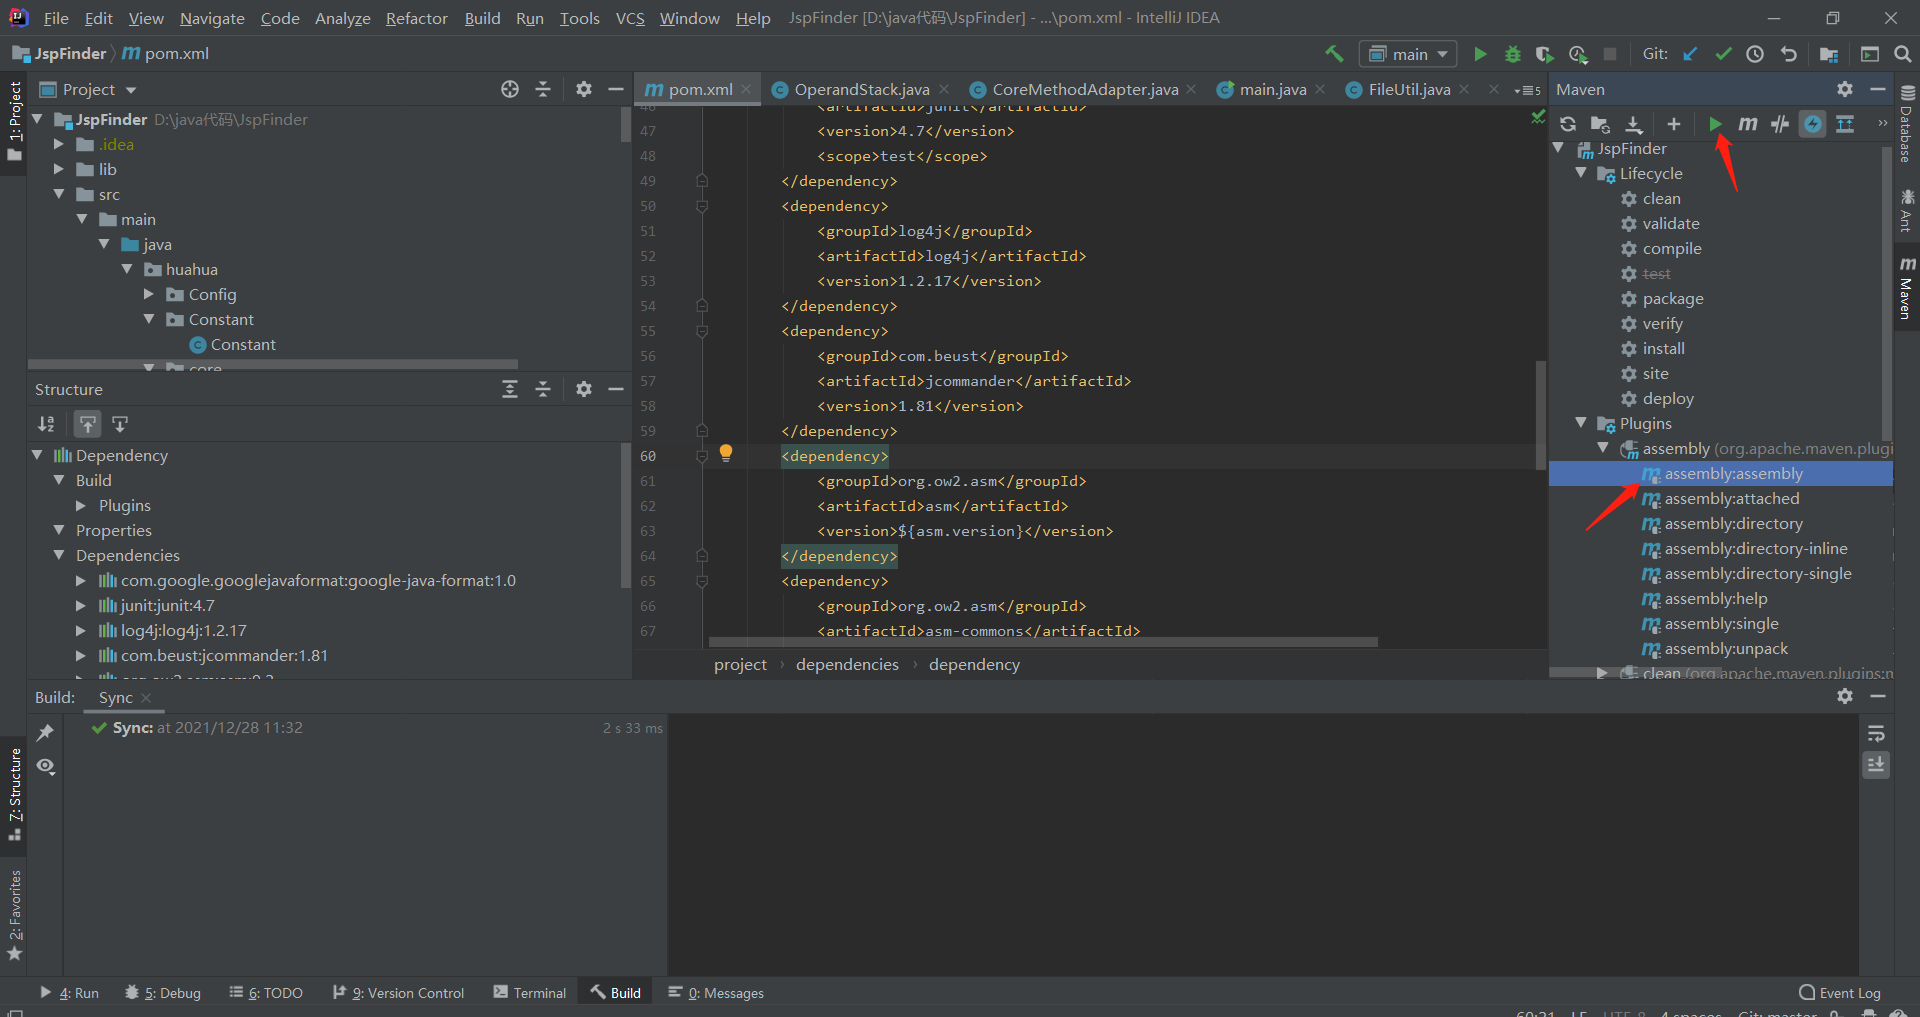Collapse the Plugins node in Maven
This screenshot has height=1017, width=1920.
coord(1581,423)
